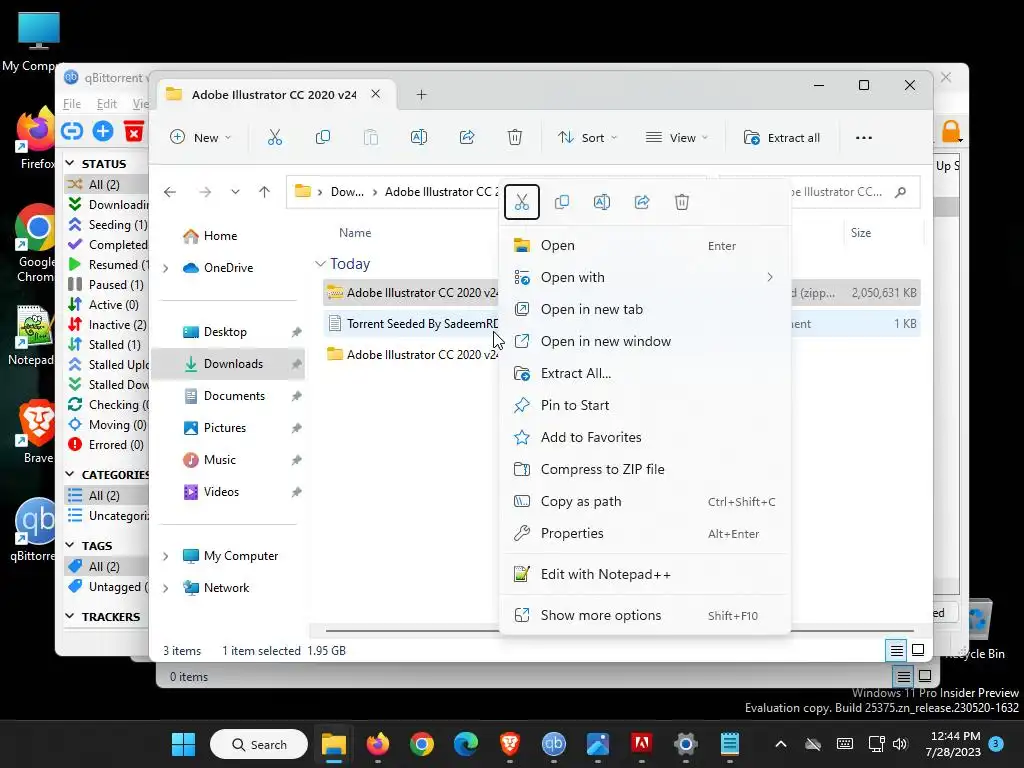Select Downloads in navigation pane
The width and height of the screenshot is (1024, 768).
[228, 364]
